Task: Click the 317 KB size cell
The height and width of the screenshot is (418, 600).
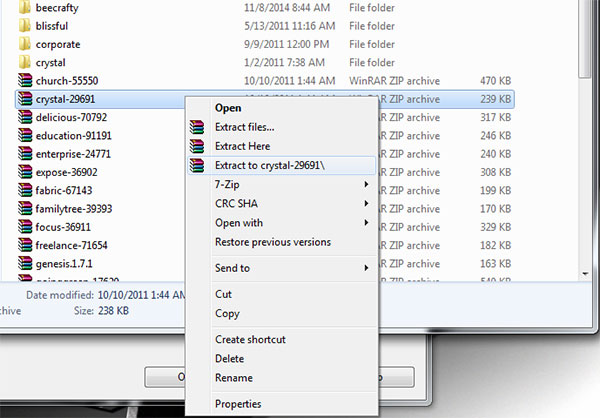Action: point(496,117)
